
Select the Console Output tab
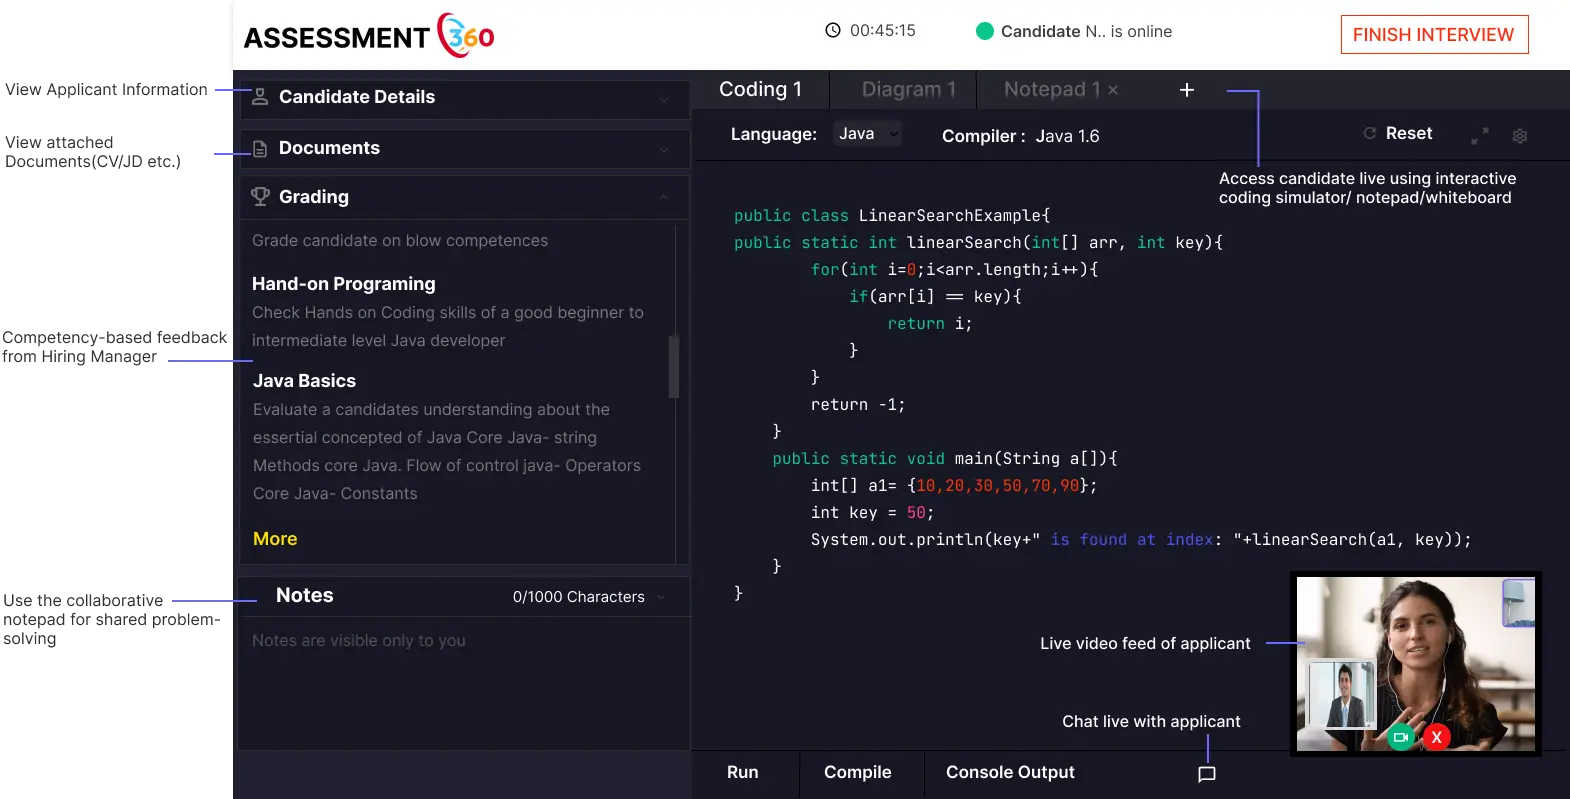coord(1010,772)
